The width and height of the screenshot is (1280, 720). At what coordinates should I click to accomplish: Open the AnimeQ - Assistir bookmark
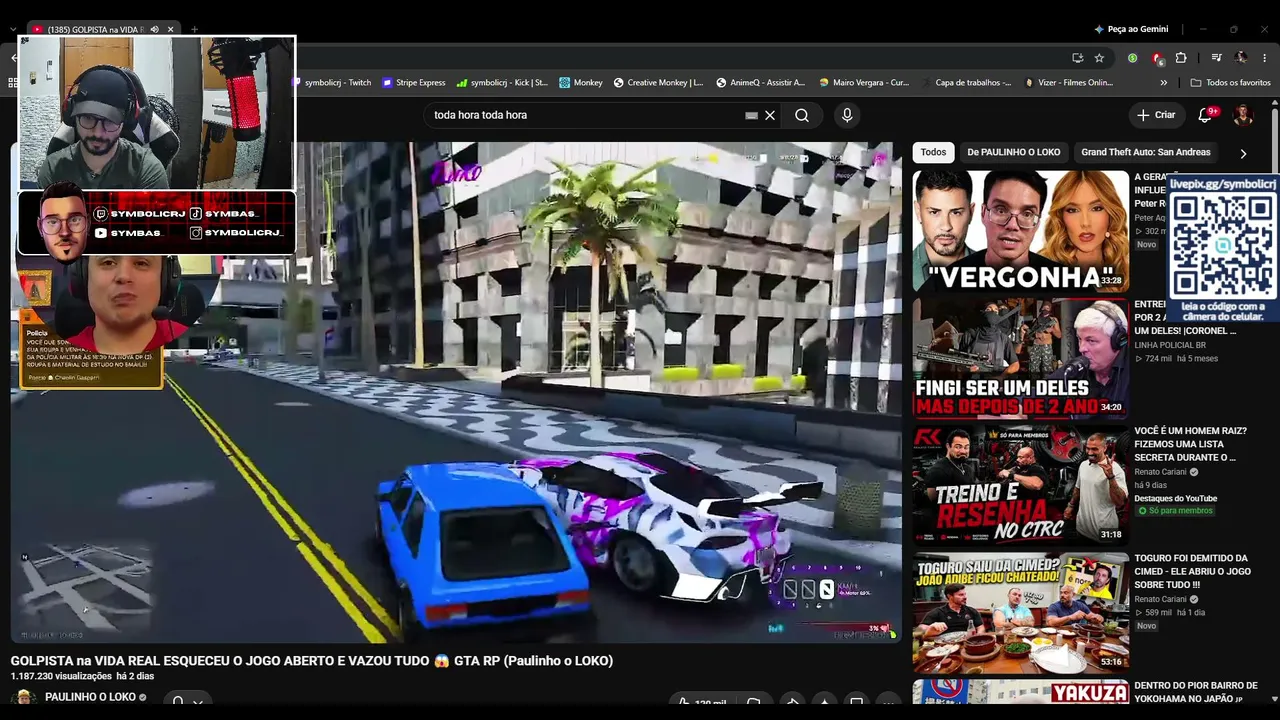tap(761, 83)
